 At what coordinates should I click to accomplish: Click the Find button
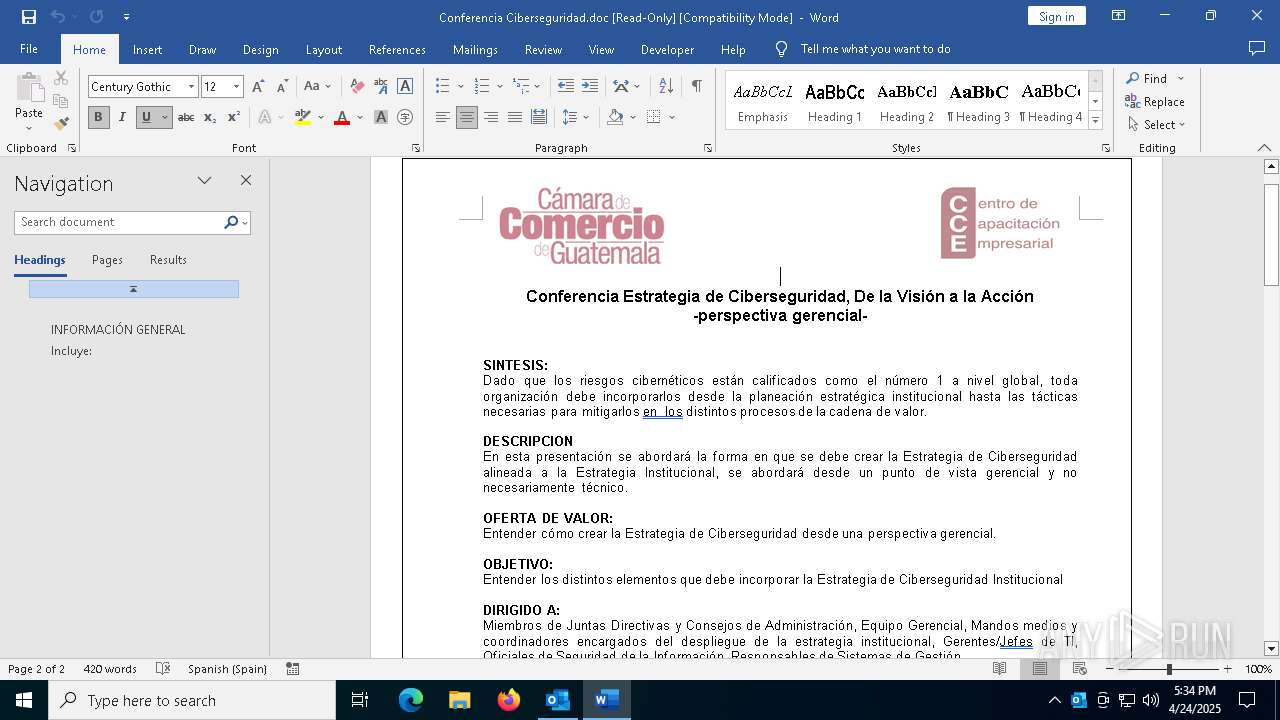[1147, 79]
